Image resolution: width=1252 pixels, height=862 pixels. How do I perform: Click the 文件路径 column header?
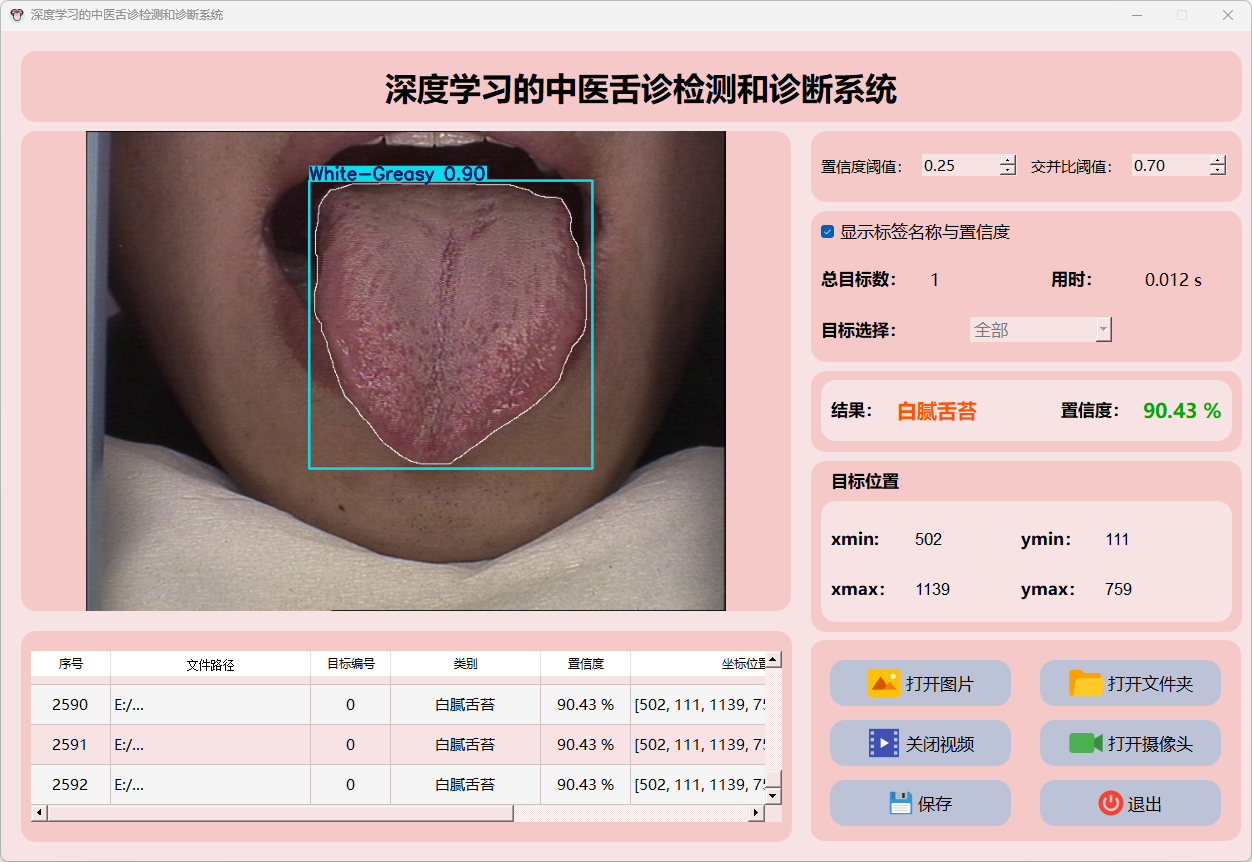point(210,664)
